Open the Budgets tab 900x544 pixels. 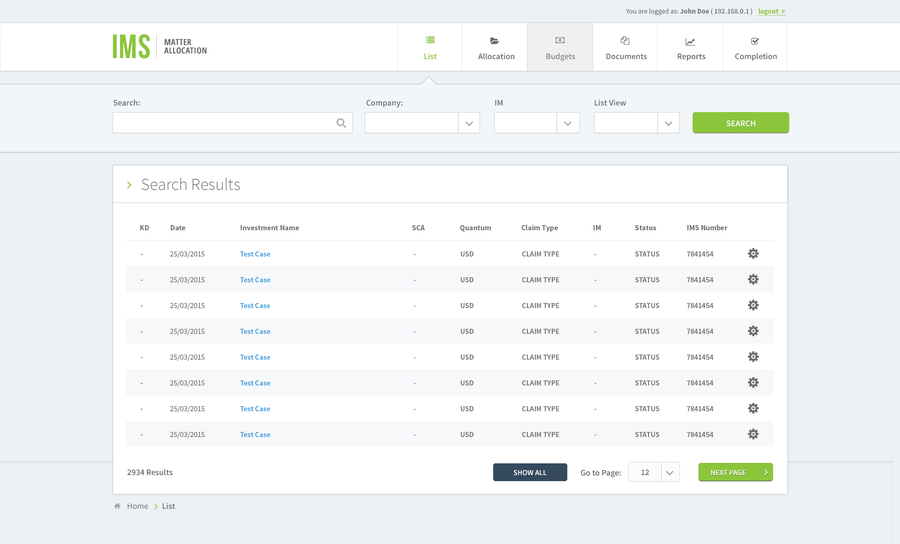(x=560, y=47)
